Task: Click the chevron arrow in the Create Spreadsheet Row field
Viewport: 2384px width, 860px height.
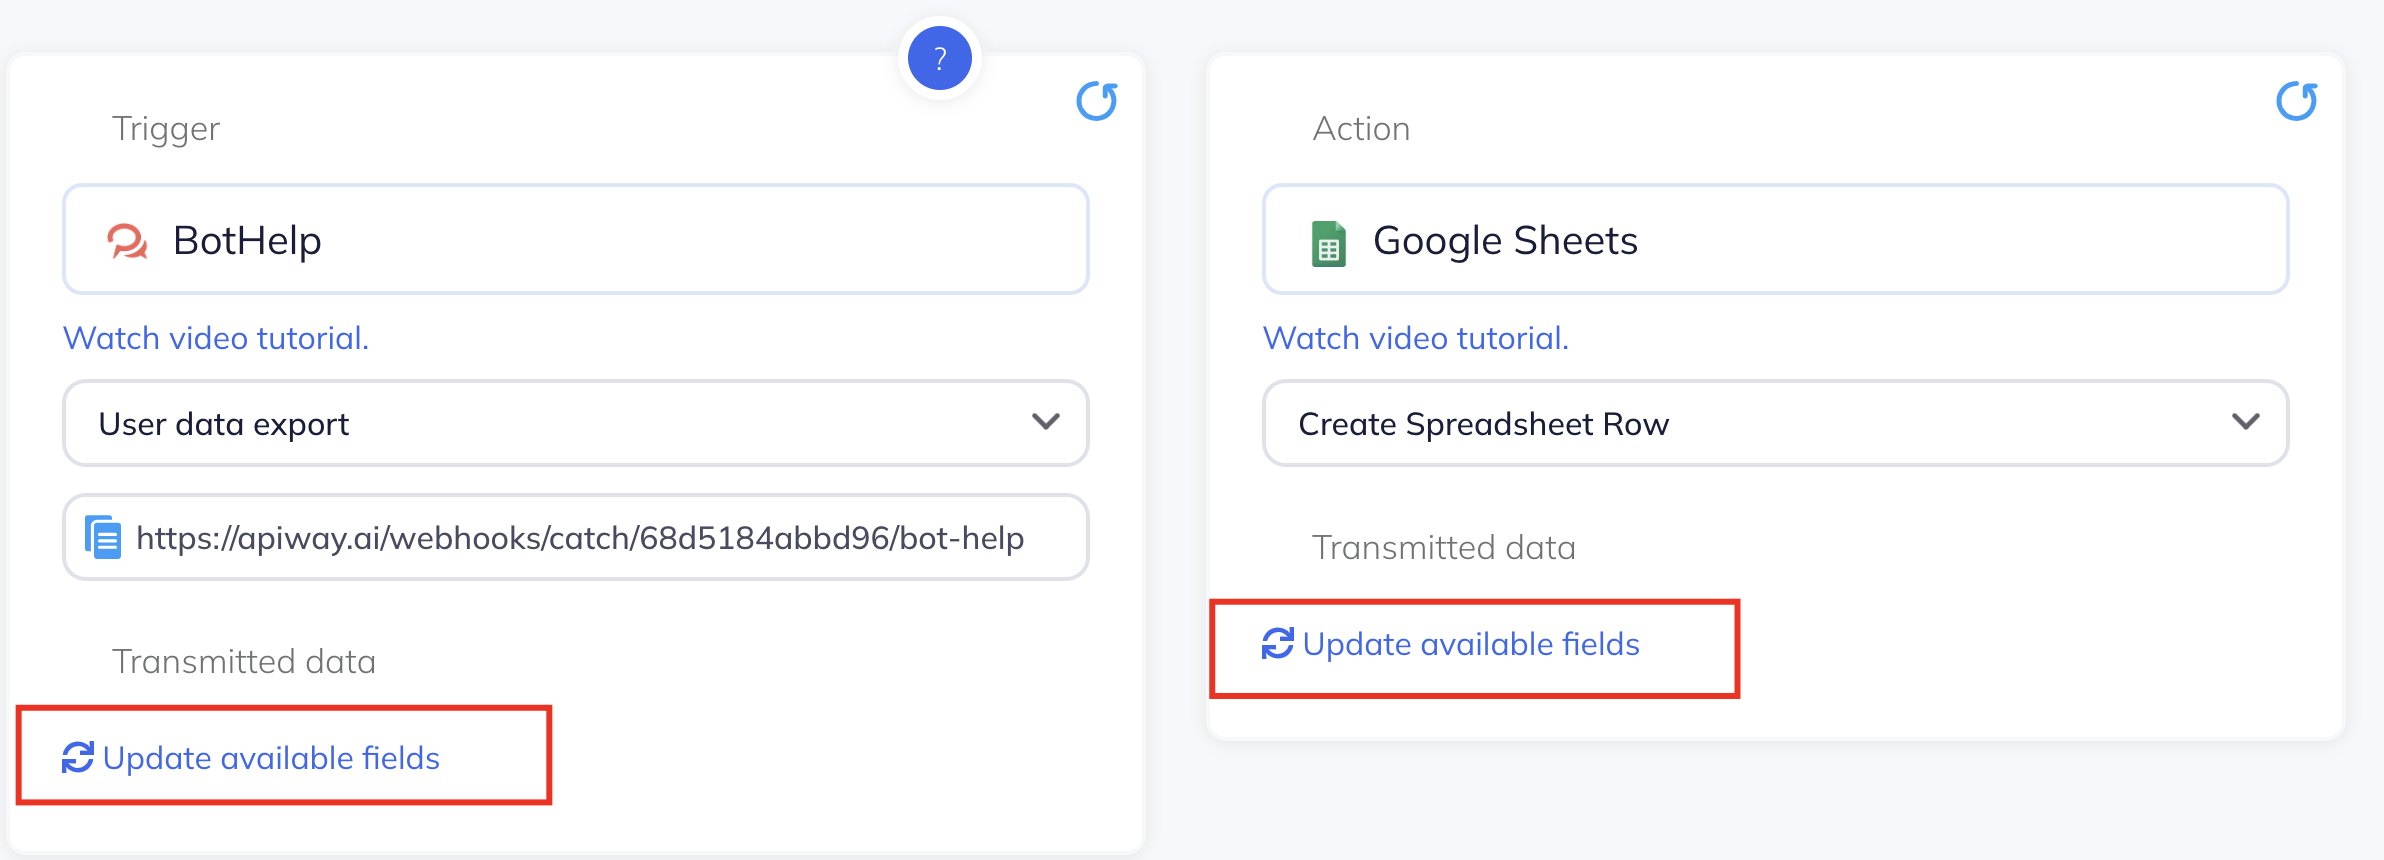Action: 2245,422
